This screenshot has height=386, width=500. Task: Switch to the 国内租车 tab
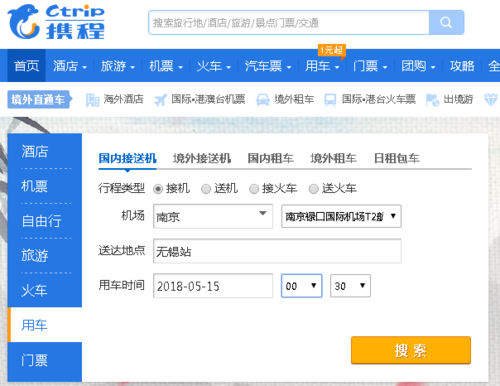(x=270, y=158)
